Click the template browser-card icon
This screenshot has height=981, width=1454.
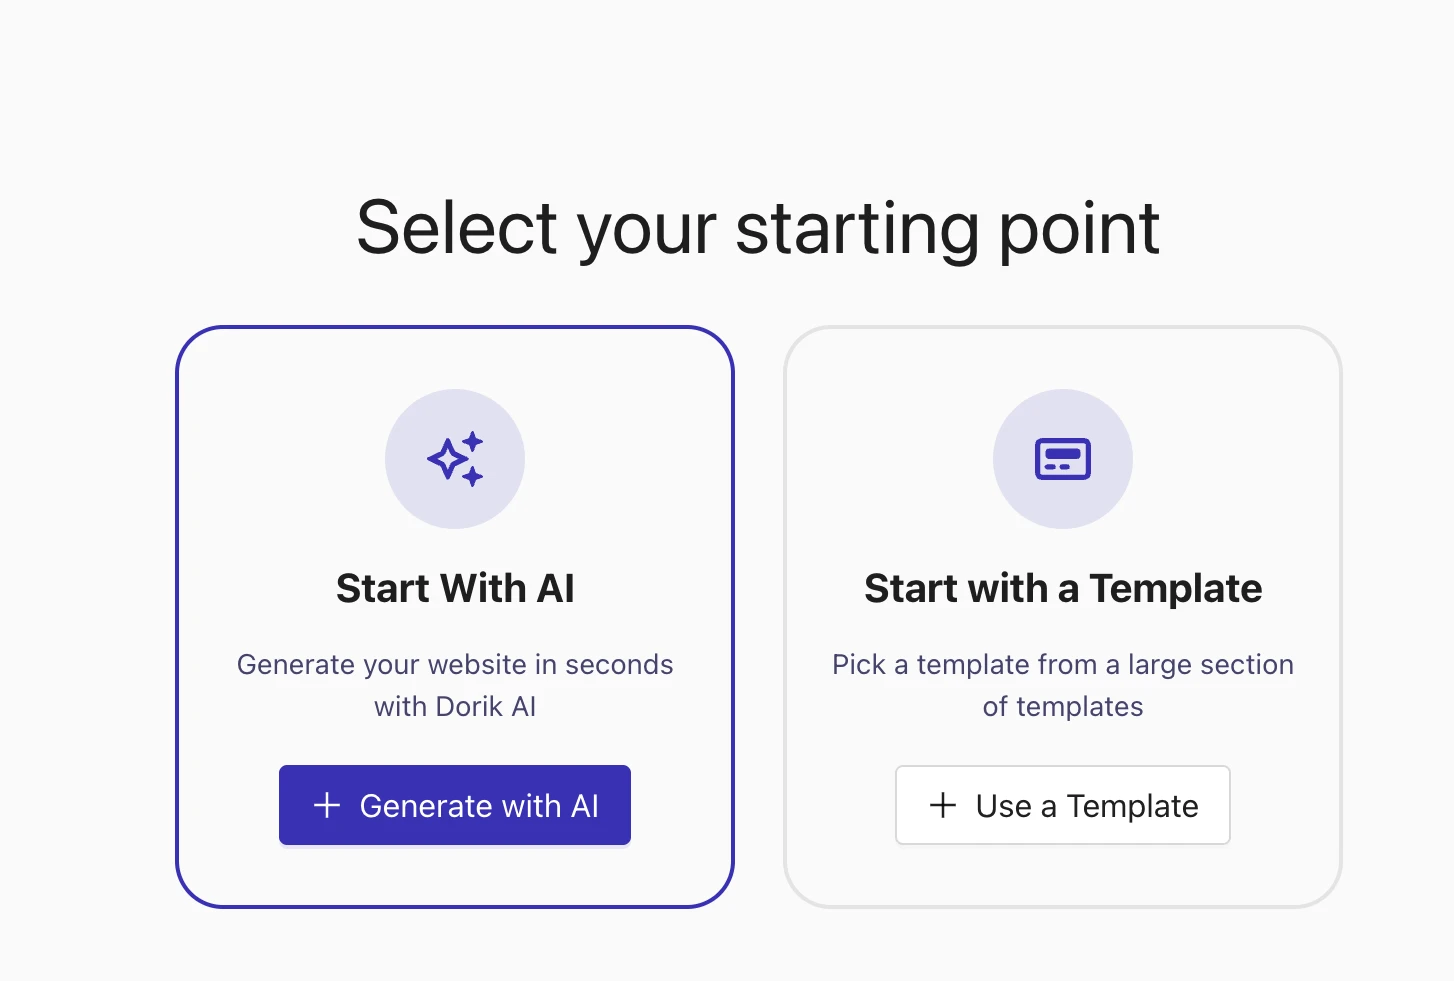tap(1062, 459)
